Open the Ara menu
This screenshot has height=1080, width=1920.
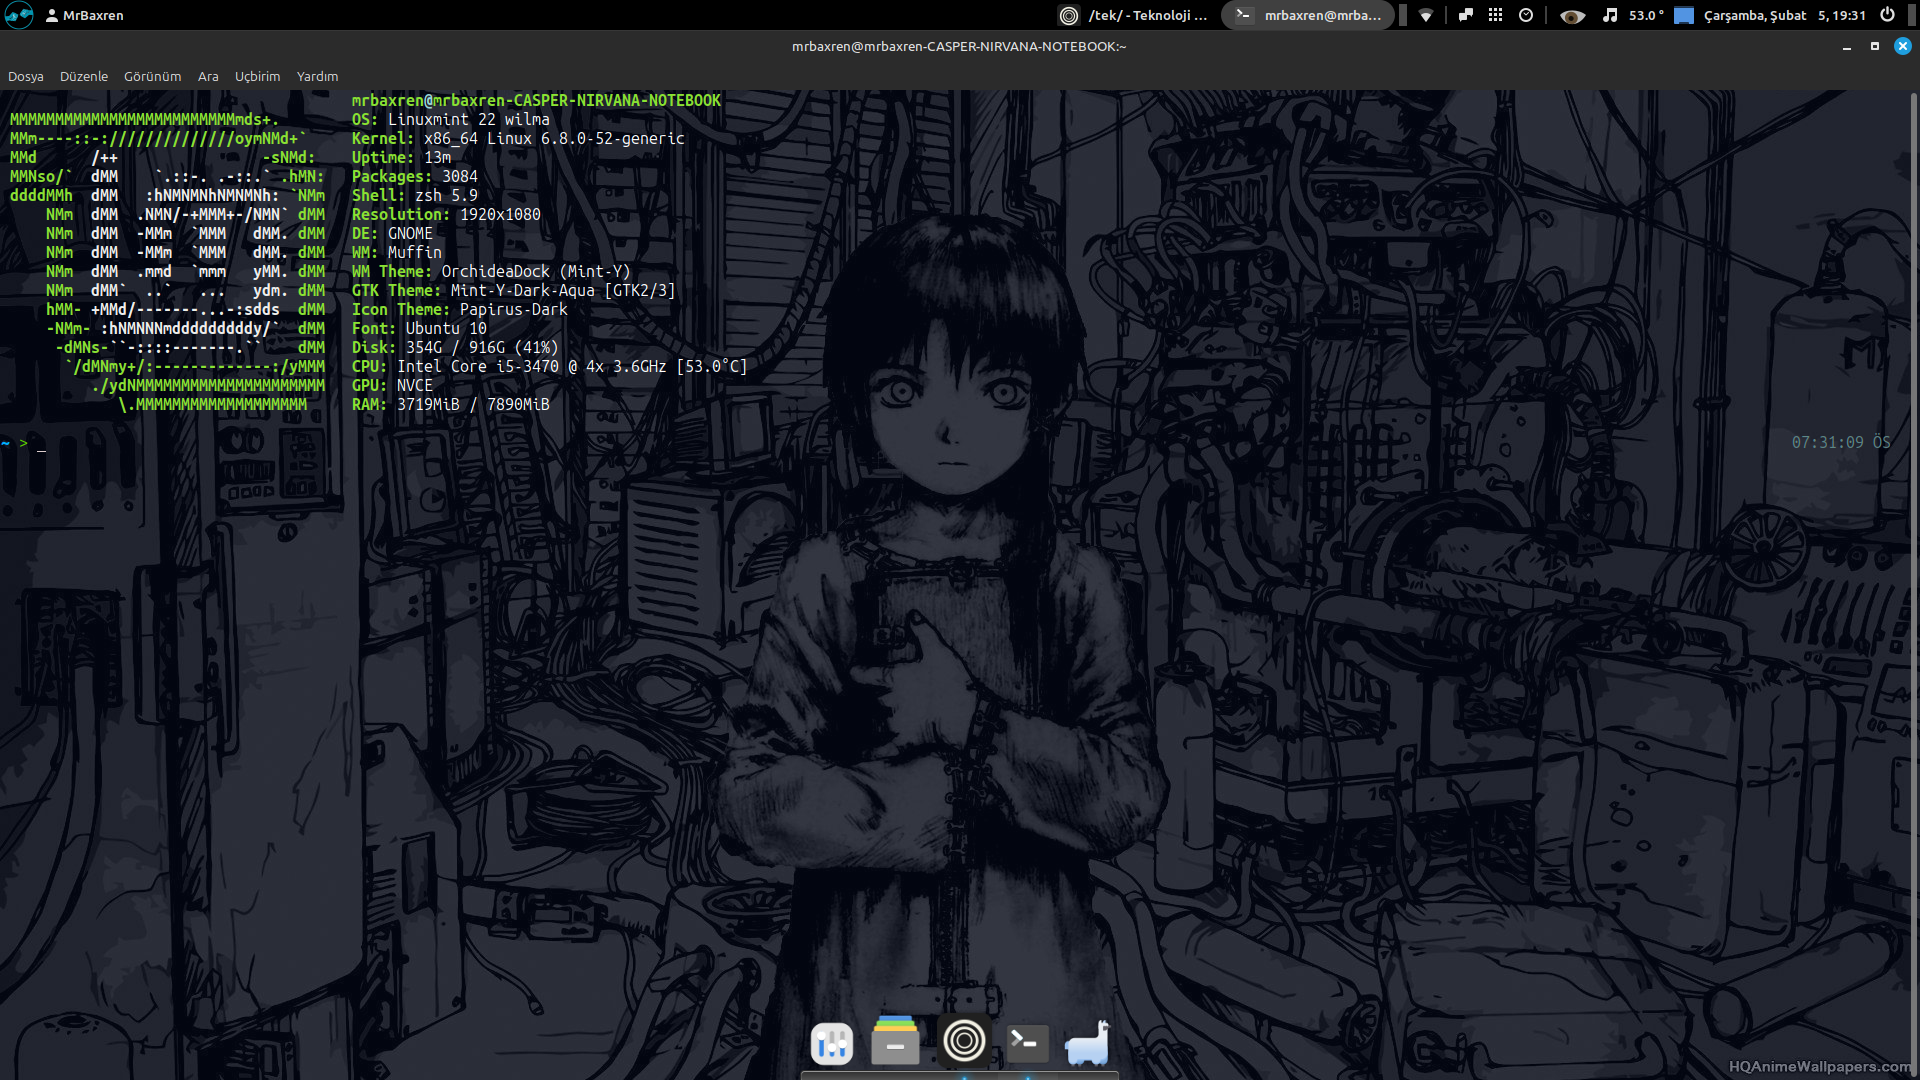(208, 76)
